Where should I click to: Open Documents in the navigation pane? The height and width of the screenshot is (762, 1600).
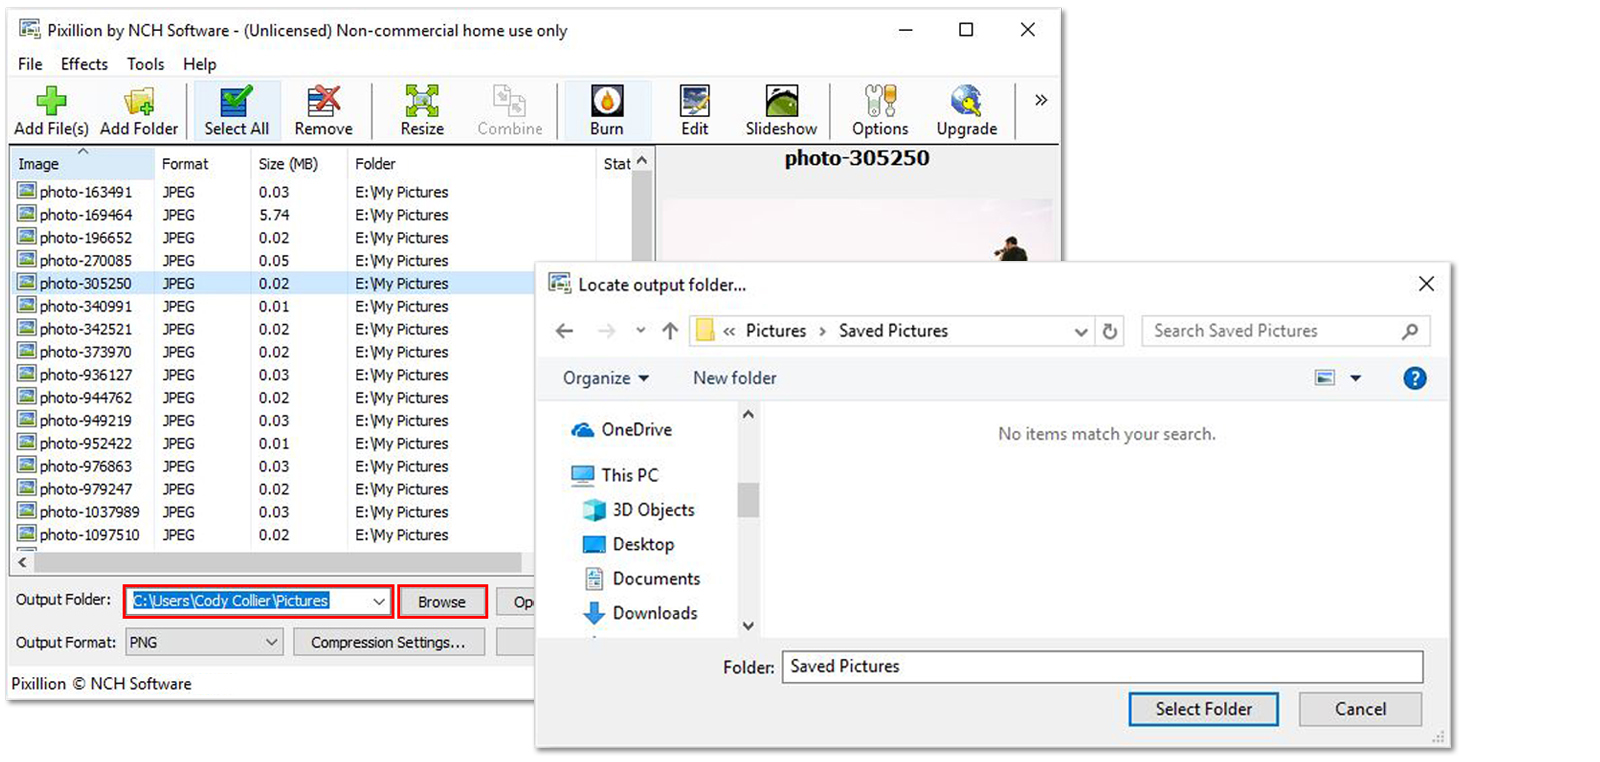coord(642,579)
